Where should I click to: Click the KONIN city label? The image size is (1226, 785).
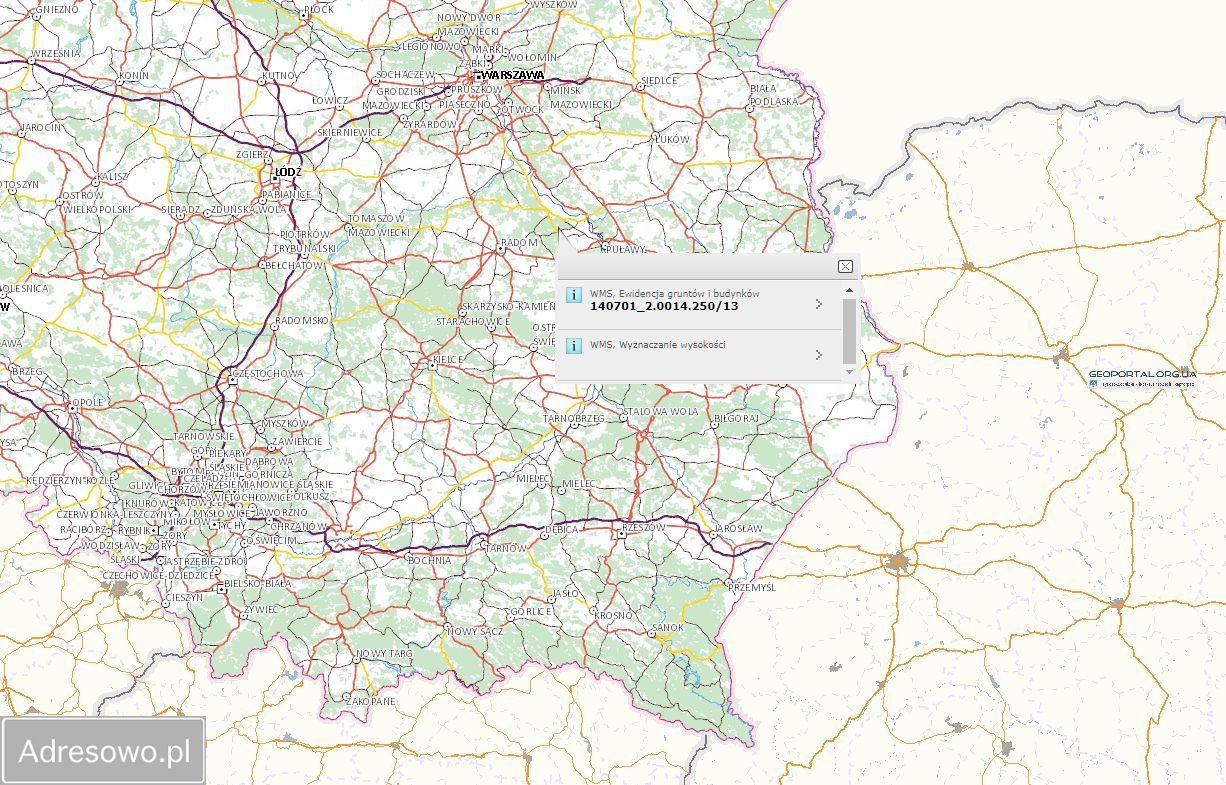(134, 75)
